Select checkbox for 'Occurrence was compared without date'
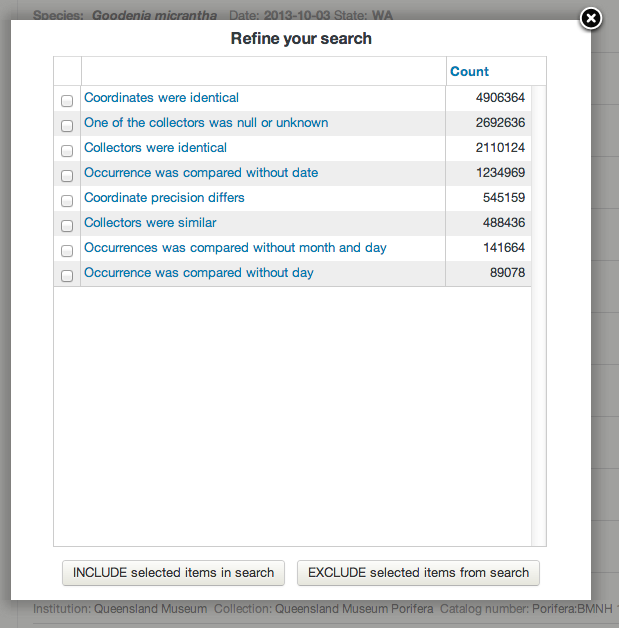 click(67, 176)
